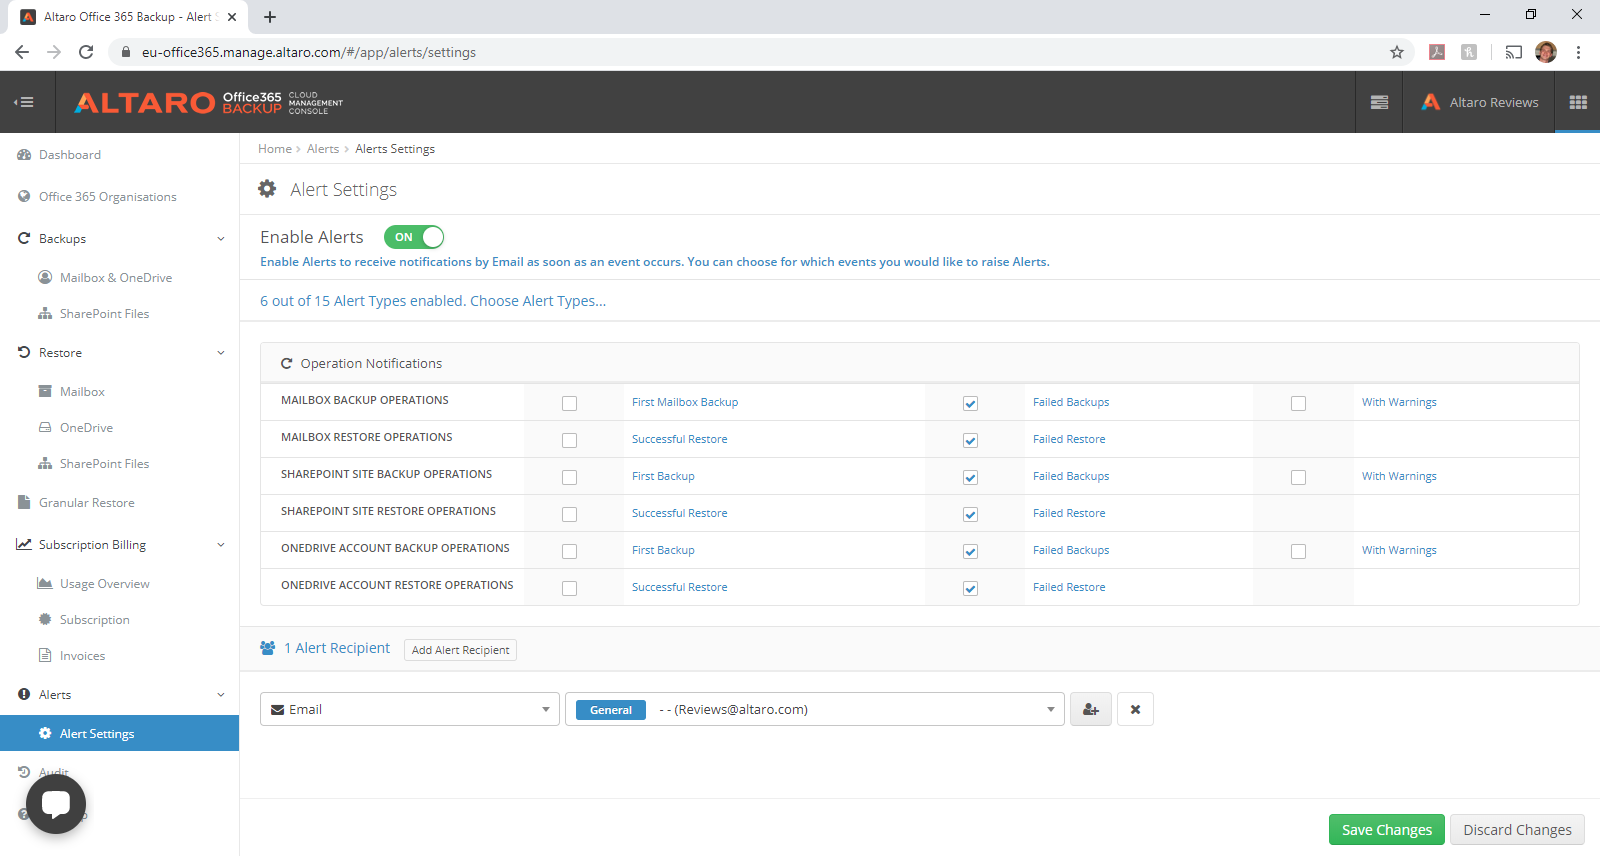Screen dimensions: 1600x856
Task: Open the Chrome three-dot menu
Action: [x=1578, y=52]
